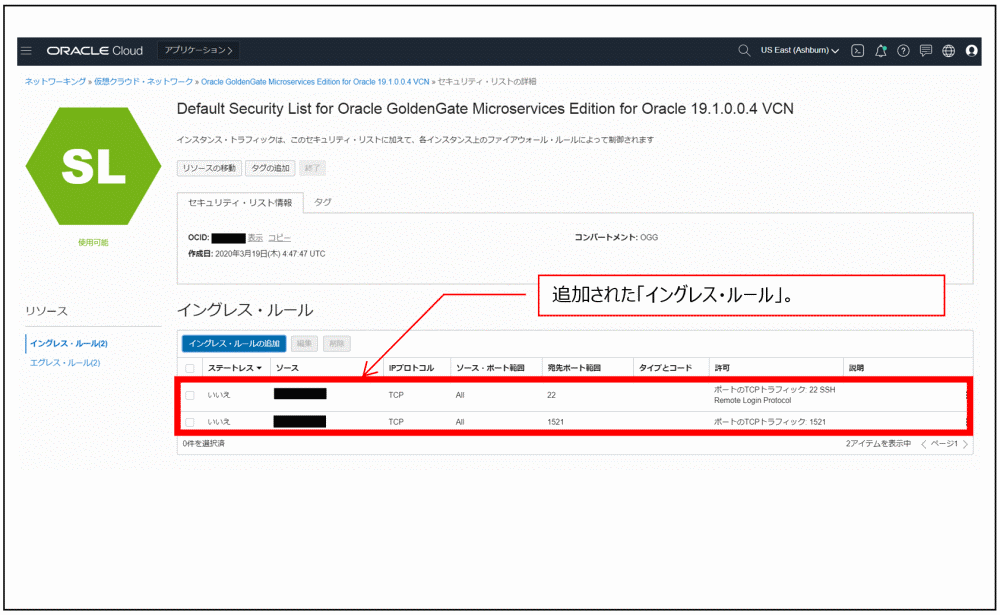1000x615 pixels.
Task: Open 仮想クラウド・ネットワーク breadcrumb link
Action: pyautogui.click(x=143, y=82)
